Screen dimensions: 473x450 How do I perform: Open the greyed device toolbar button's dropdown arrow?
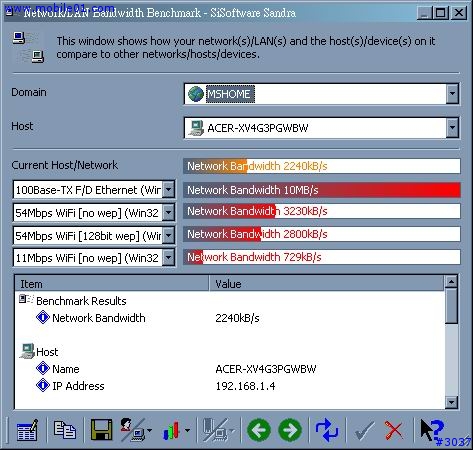click(232, 430)
